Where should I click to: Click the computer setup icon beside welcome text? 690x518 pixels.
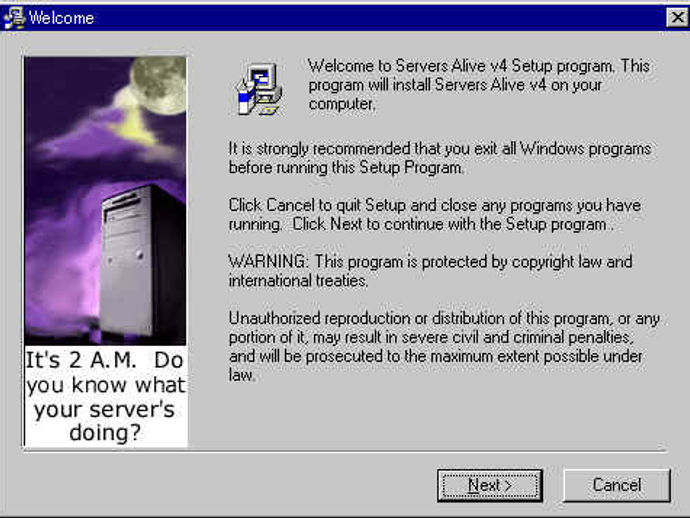tap(260, 89)
